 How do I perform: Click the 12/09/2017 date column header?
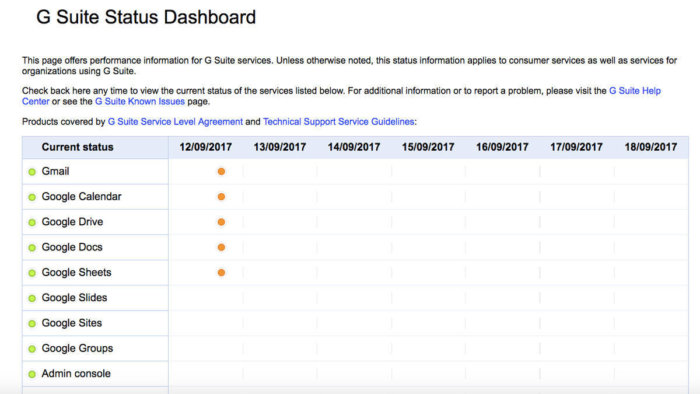pyautogui.click(x=205, y=147)
